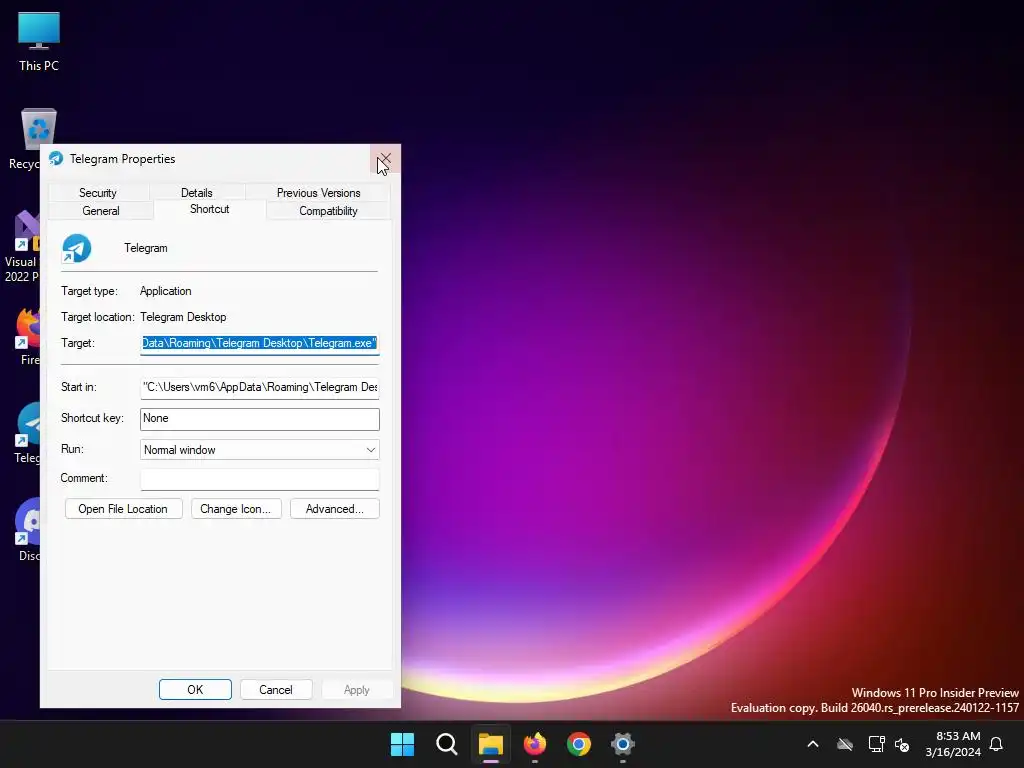Click inside the Target field
Image resolution: width=1024 pixels, height=768 pixels.
pos(259,344)
